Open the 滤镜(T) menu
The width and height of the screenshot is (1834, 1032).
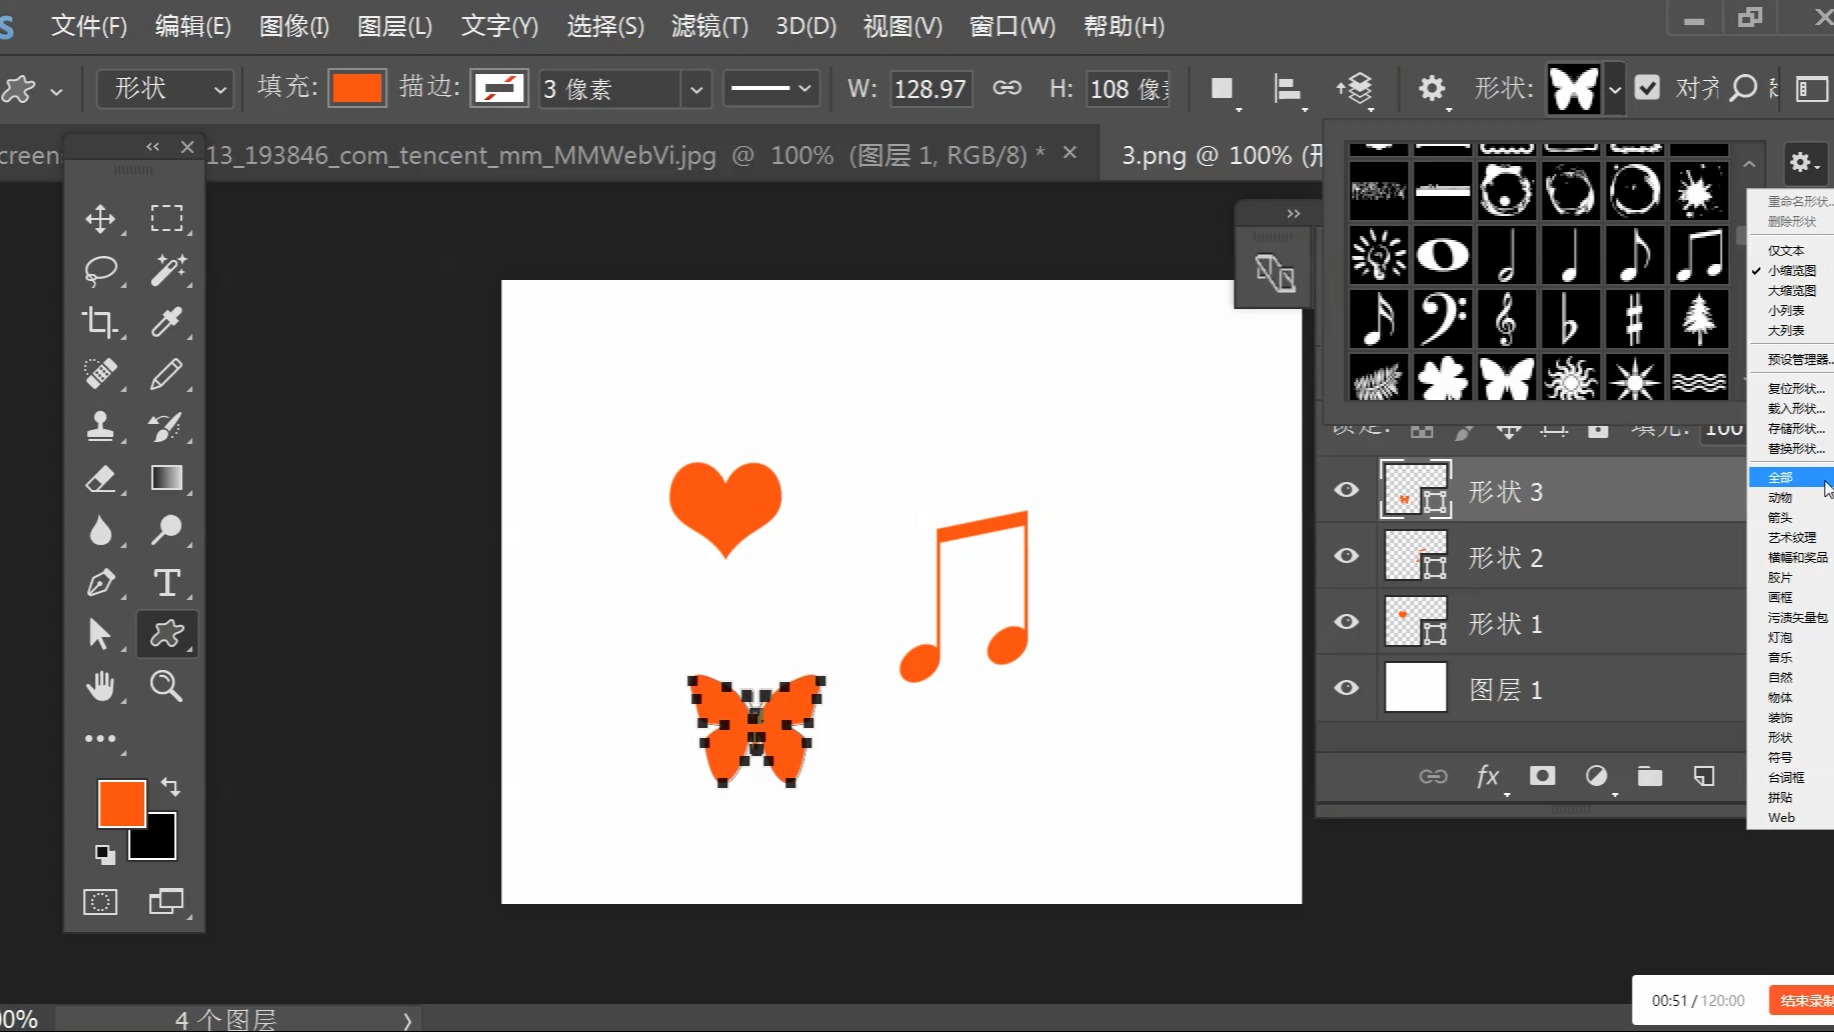(709, 26)
